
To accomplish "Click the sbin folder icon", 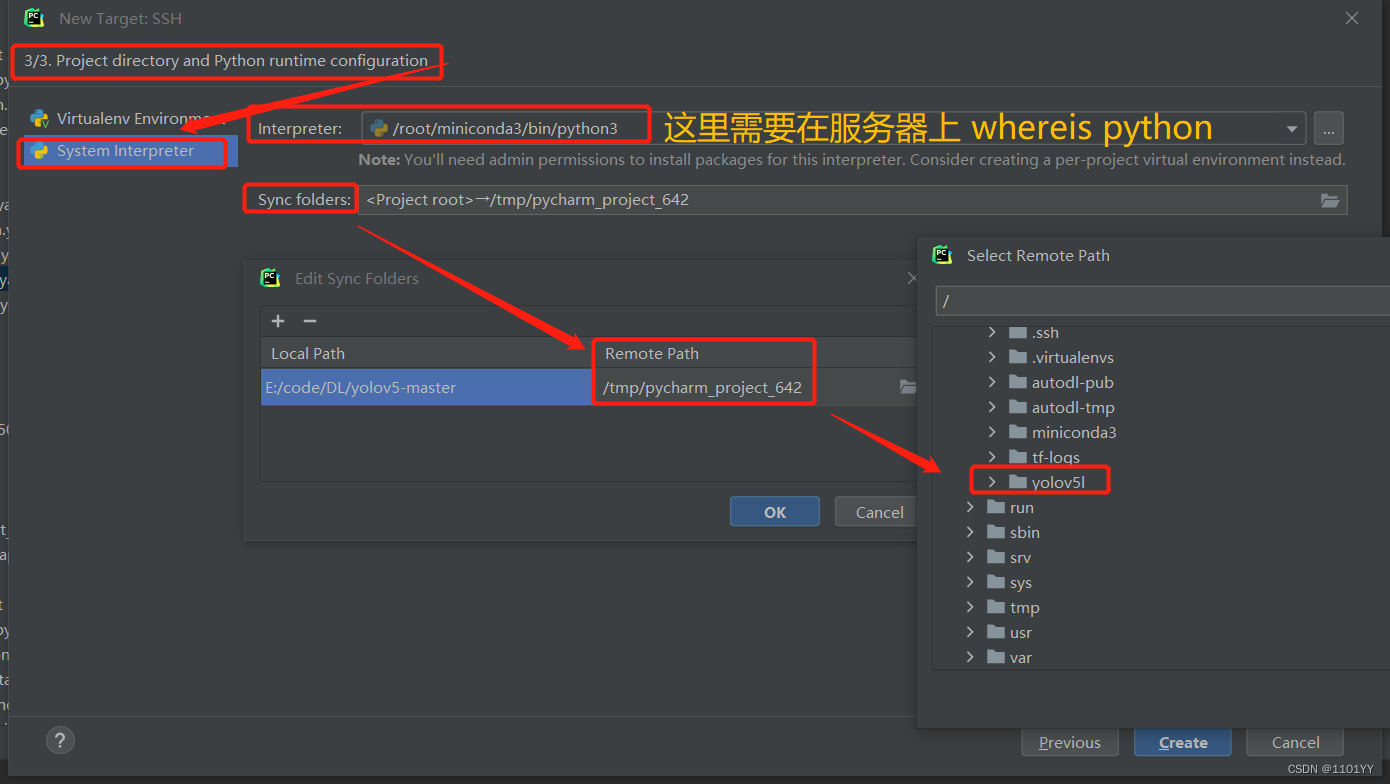I will click(995, 532).
